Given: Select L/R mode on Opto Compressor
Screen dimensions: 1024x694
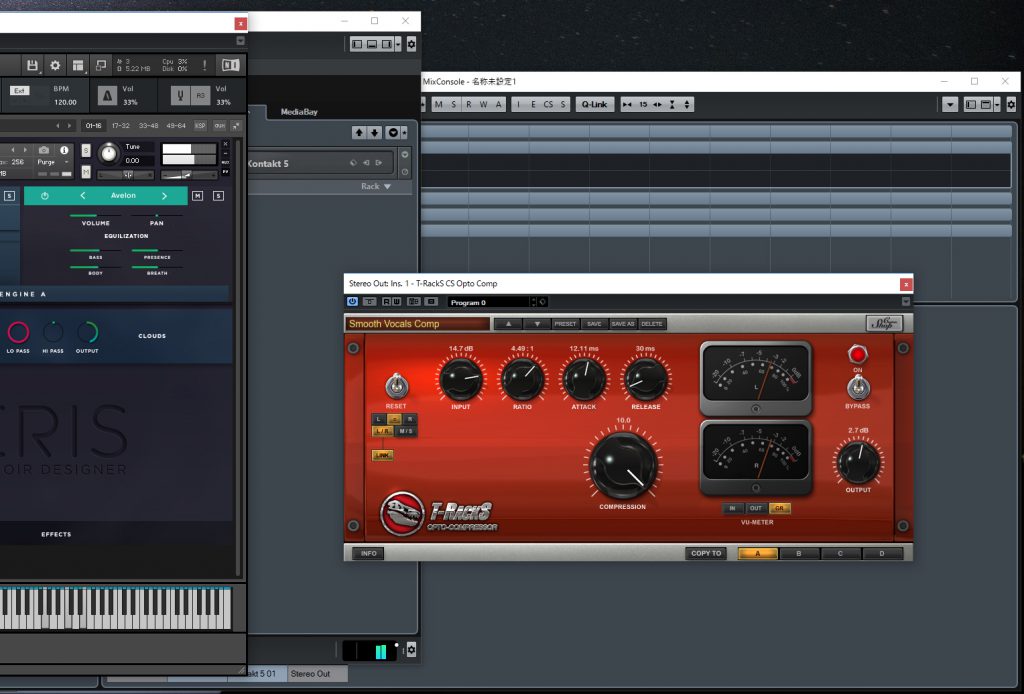Looking at the screenshot, I should pos(382,431).
